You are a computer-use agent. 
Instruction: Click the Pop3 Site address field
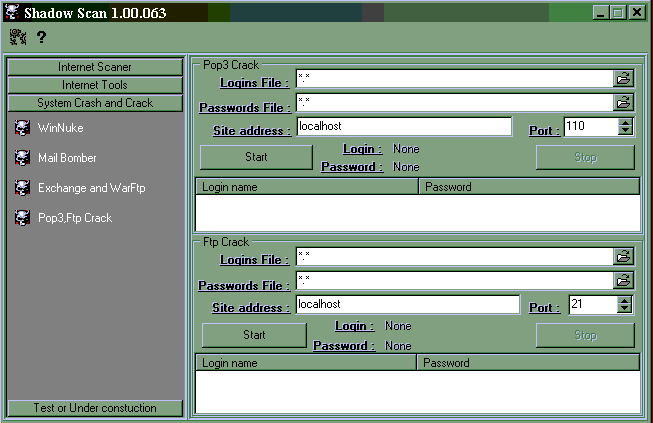(x=404, y=127)
